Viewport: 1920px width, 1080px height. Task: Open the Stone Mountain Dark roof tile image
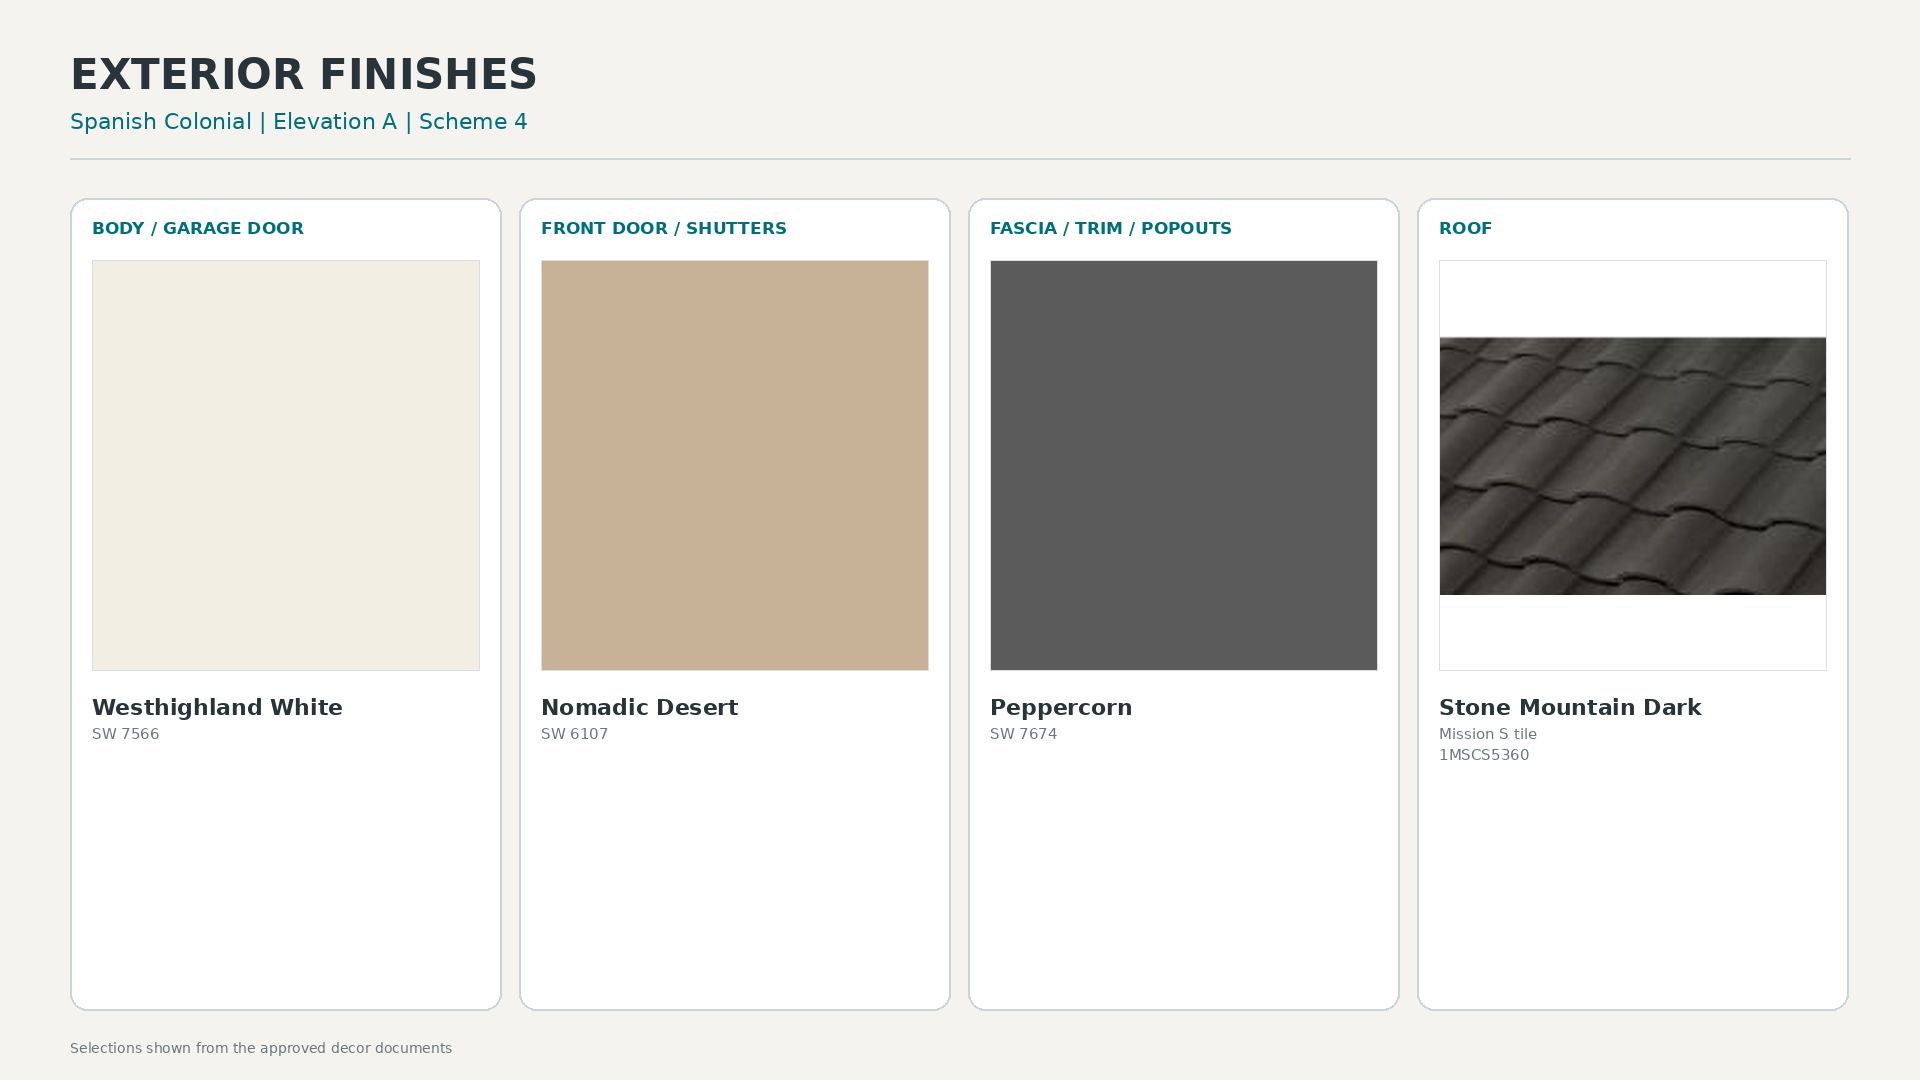1633,466
